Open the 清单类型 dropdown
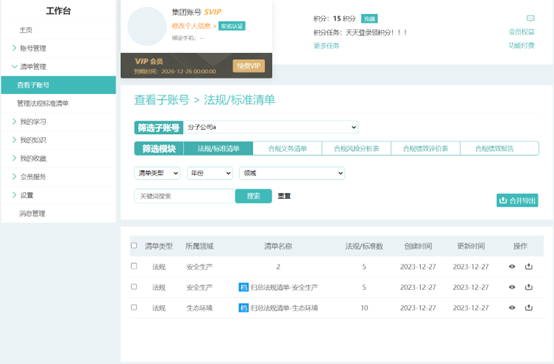554x364 pixels. click(157, 173)
